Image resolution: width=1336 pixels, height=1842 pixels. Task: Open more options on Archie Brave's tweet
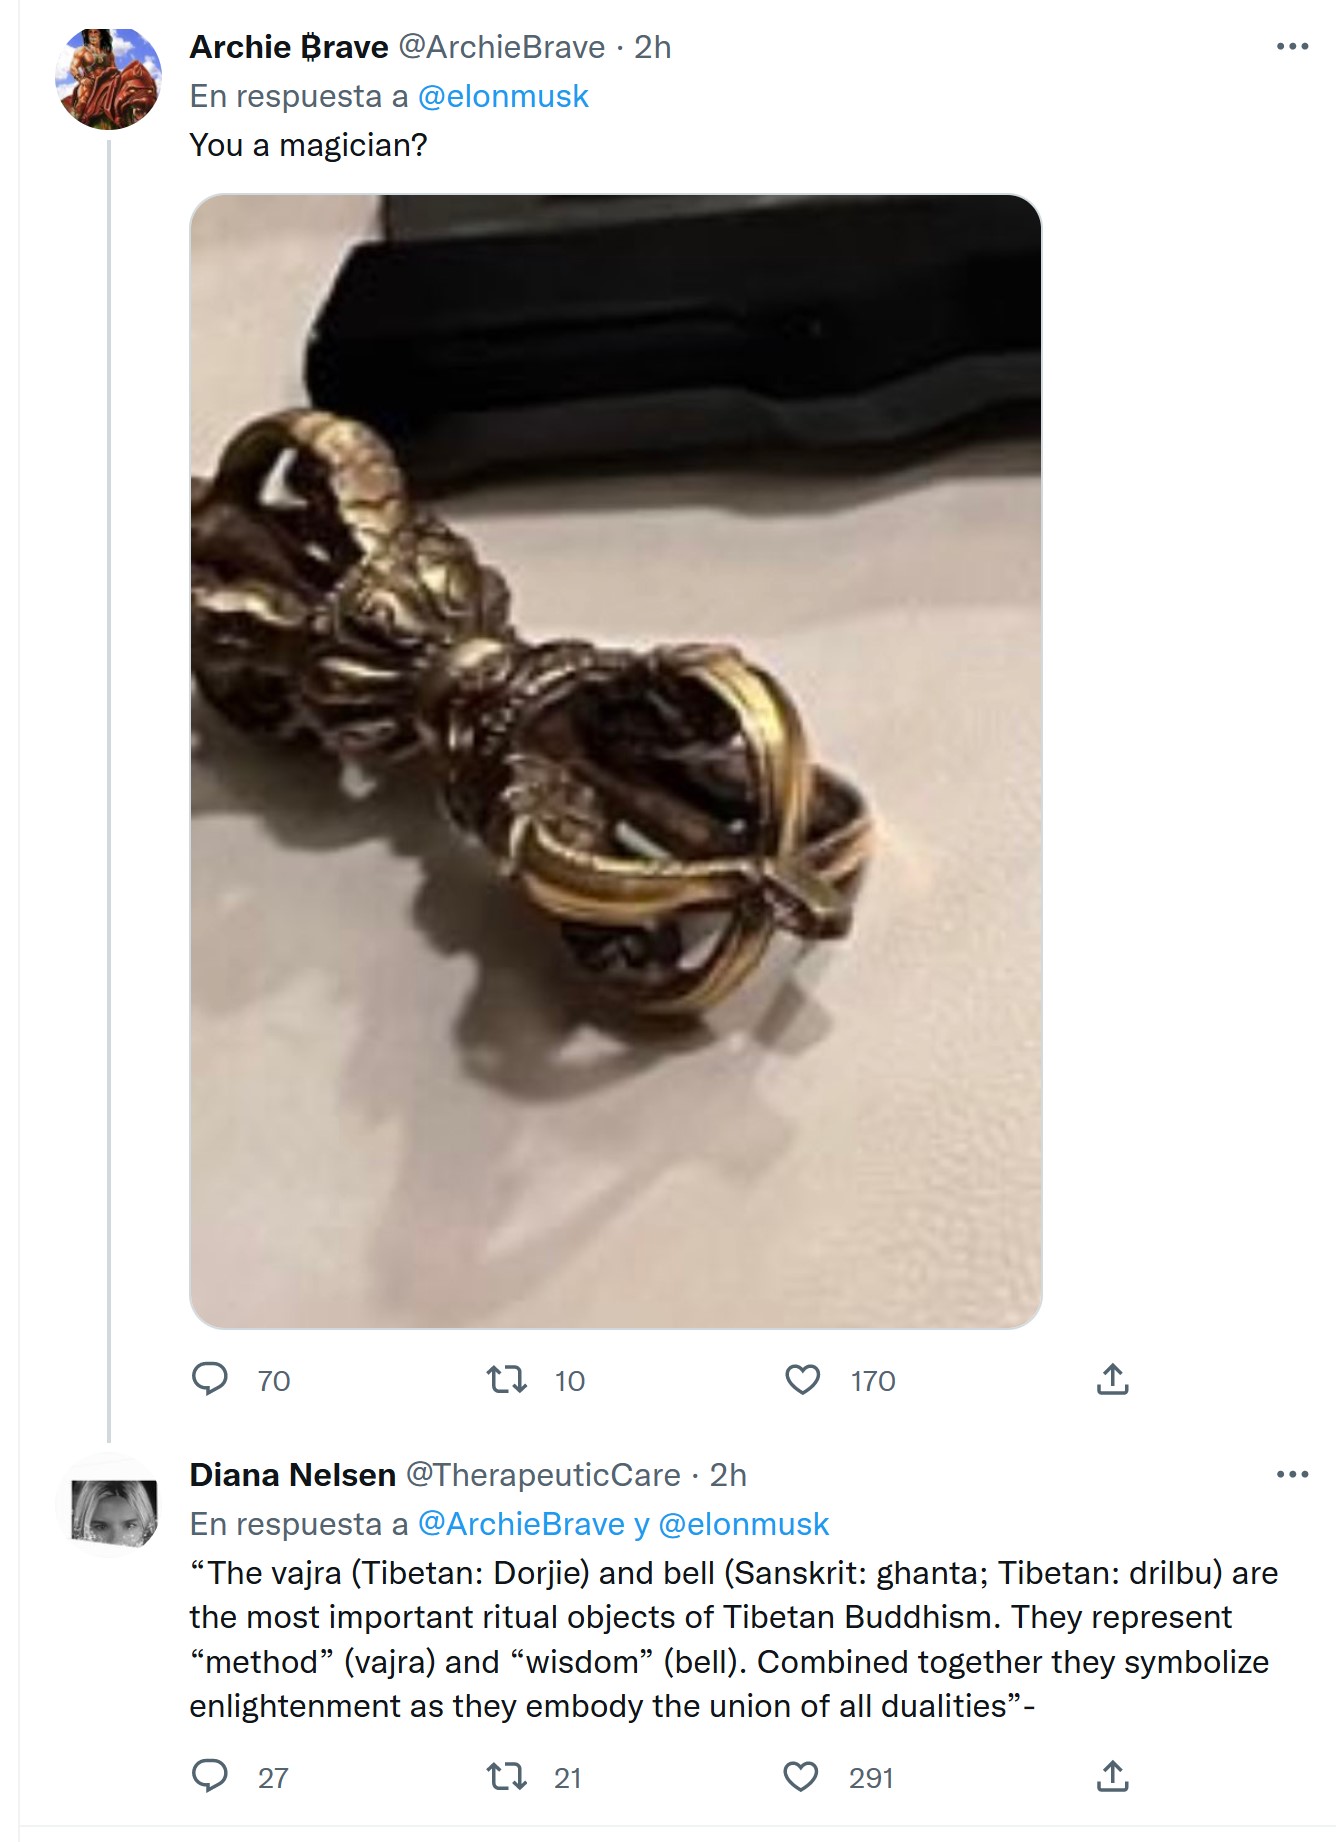(1292, 47)
